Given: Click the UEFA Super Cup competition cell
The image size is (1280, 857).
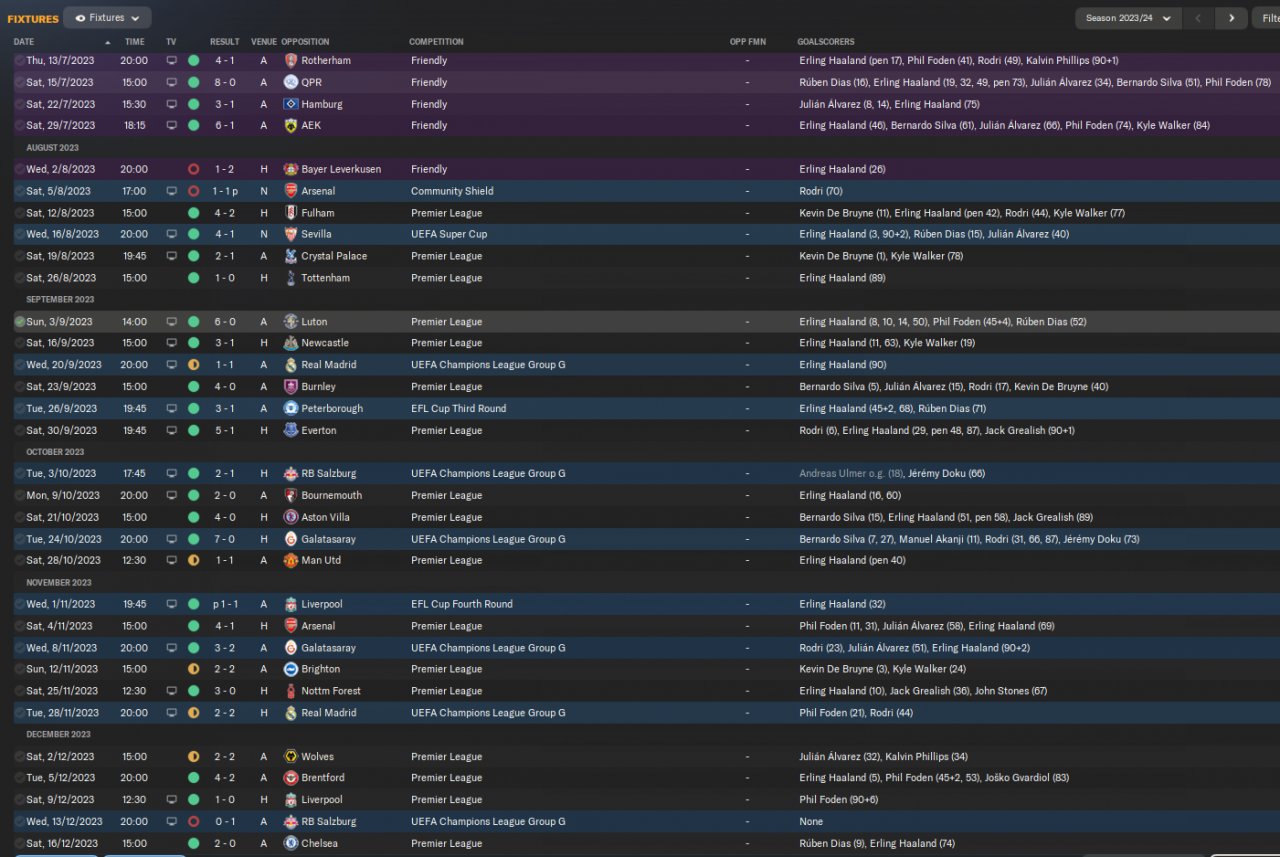Looking at the screenshot, I should pos(449,235).
